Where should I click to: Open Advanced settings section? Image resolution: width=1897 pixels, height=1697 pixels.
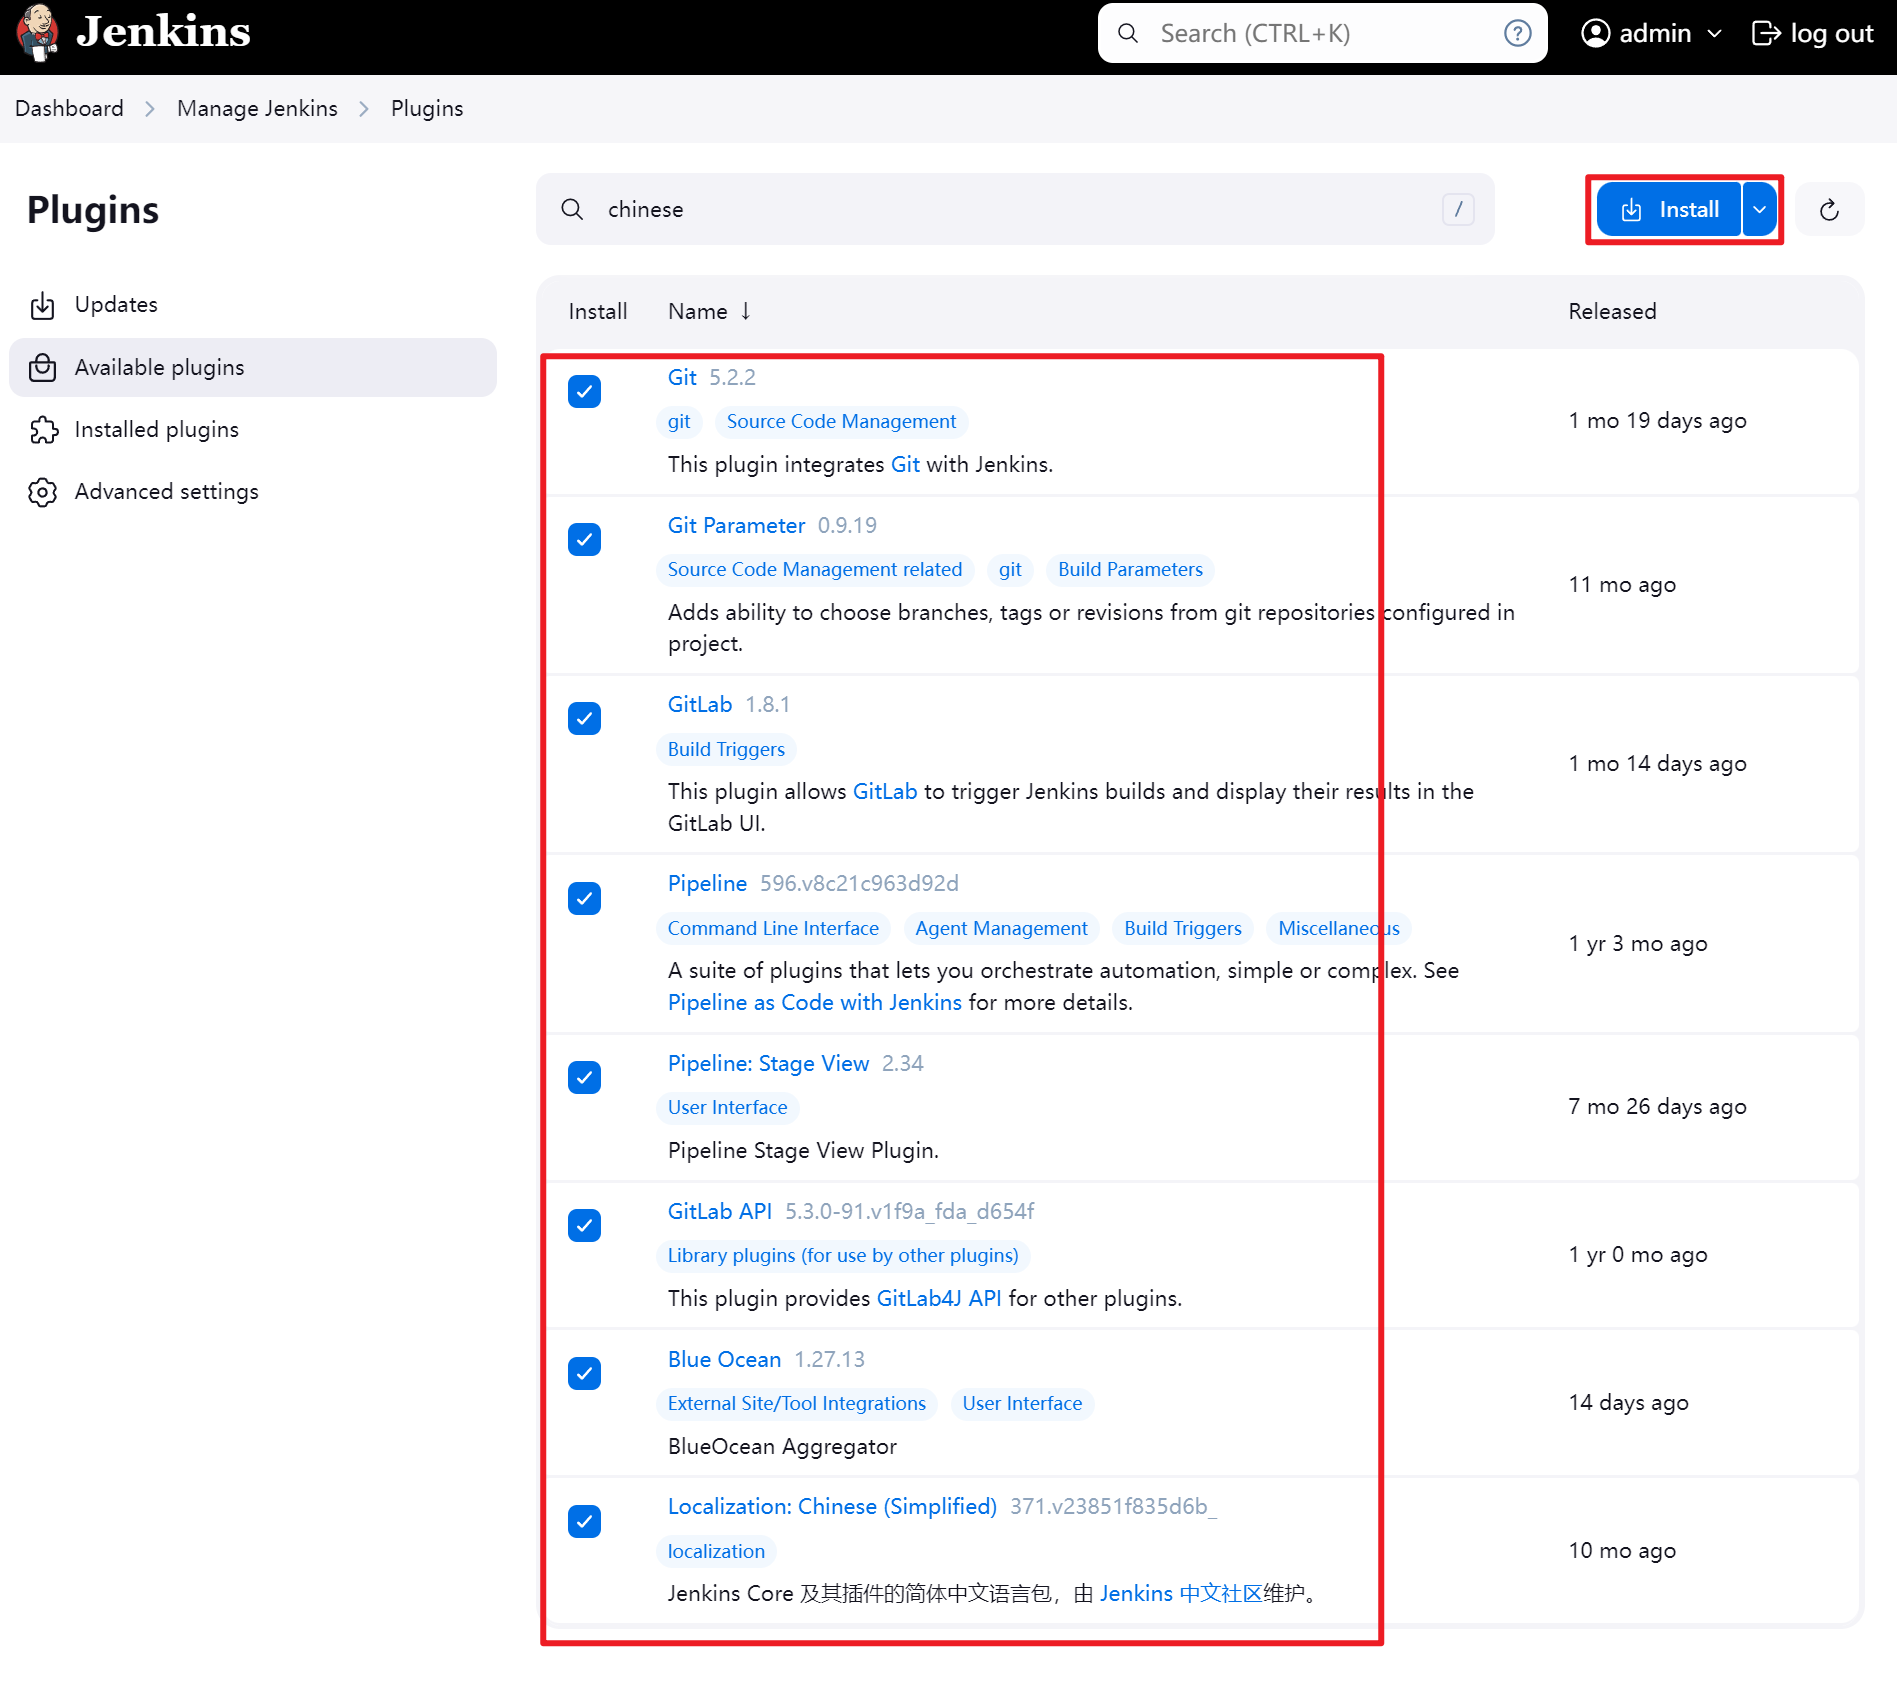click(x=252, y=492)
